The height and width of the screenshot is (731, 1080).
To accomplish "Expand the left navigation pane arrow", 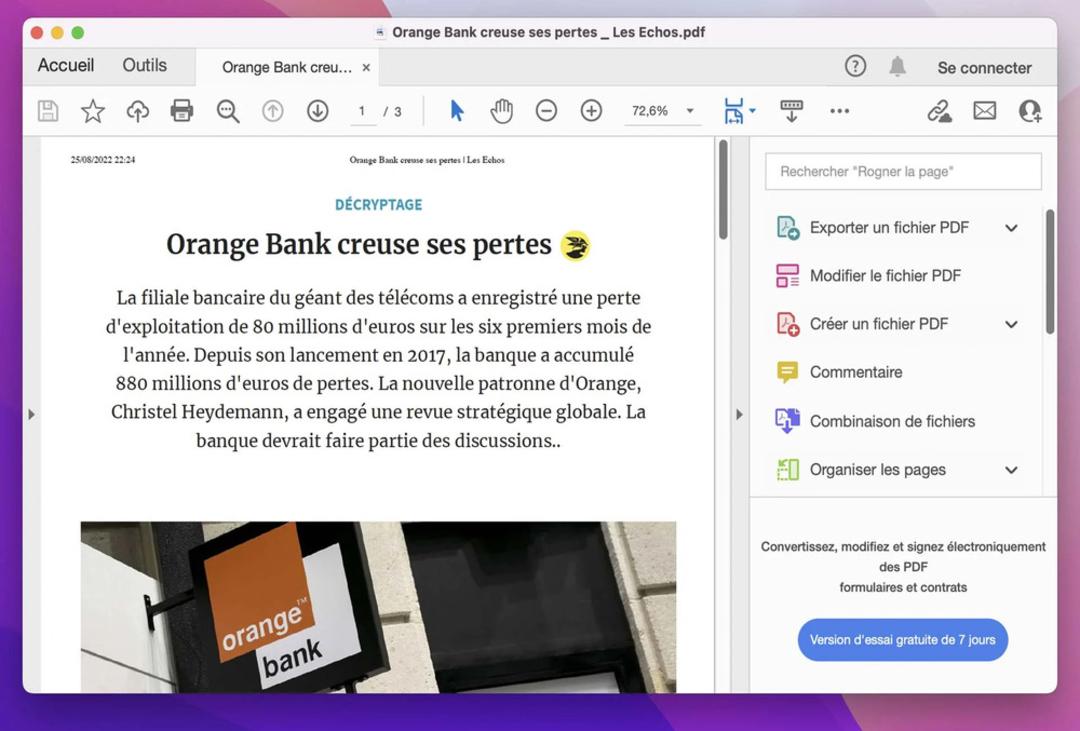I will point(31,415).
